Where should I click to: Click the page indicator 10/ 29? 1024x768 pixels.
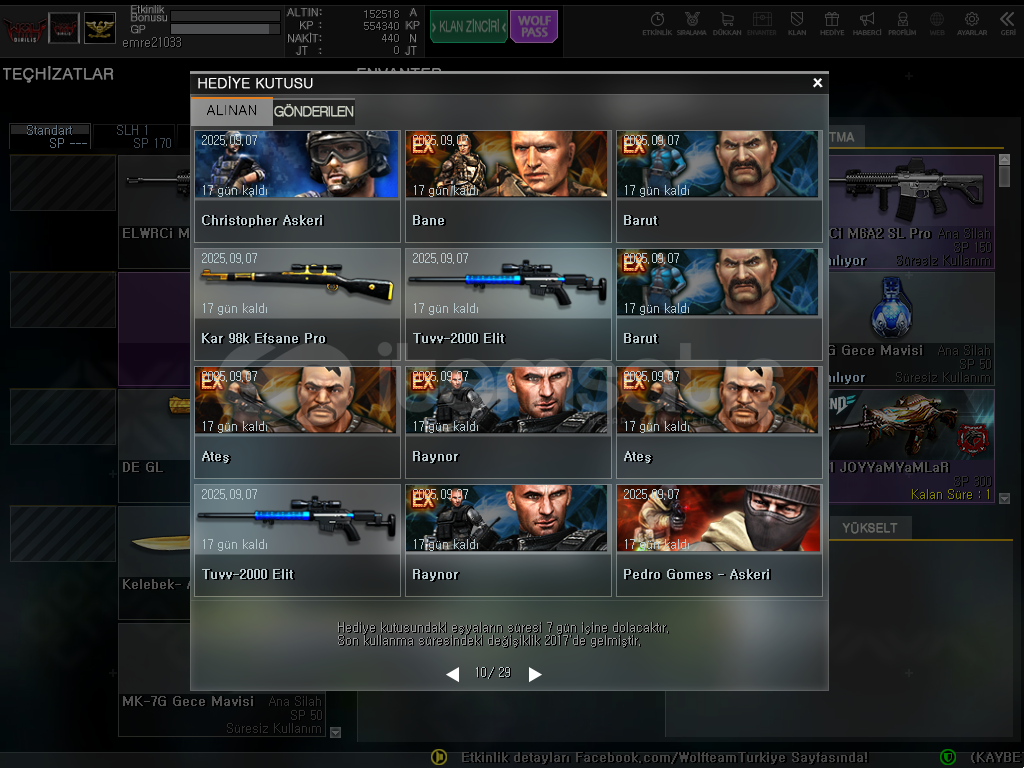(x=493, y=673)
